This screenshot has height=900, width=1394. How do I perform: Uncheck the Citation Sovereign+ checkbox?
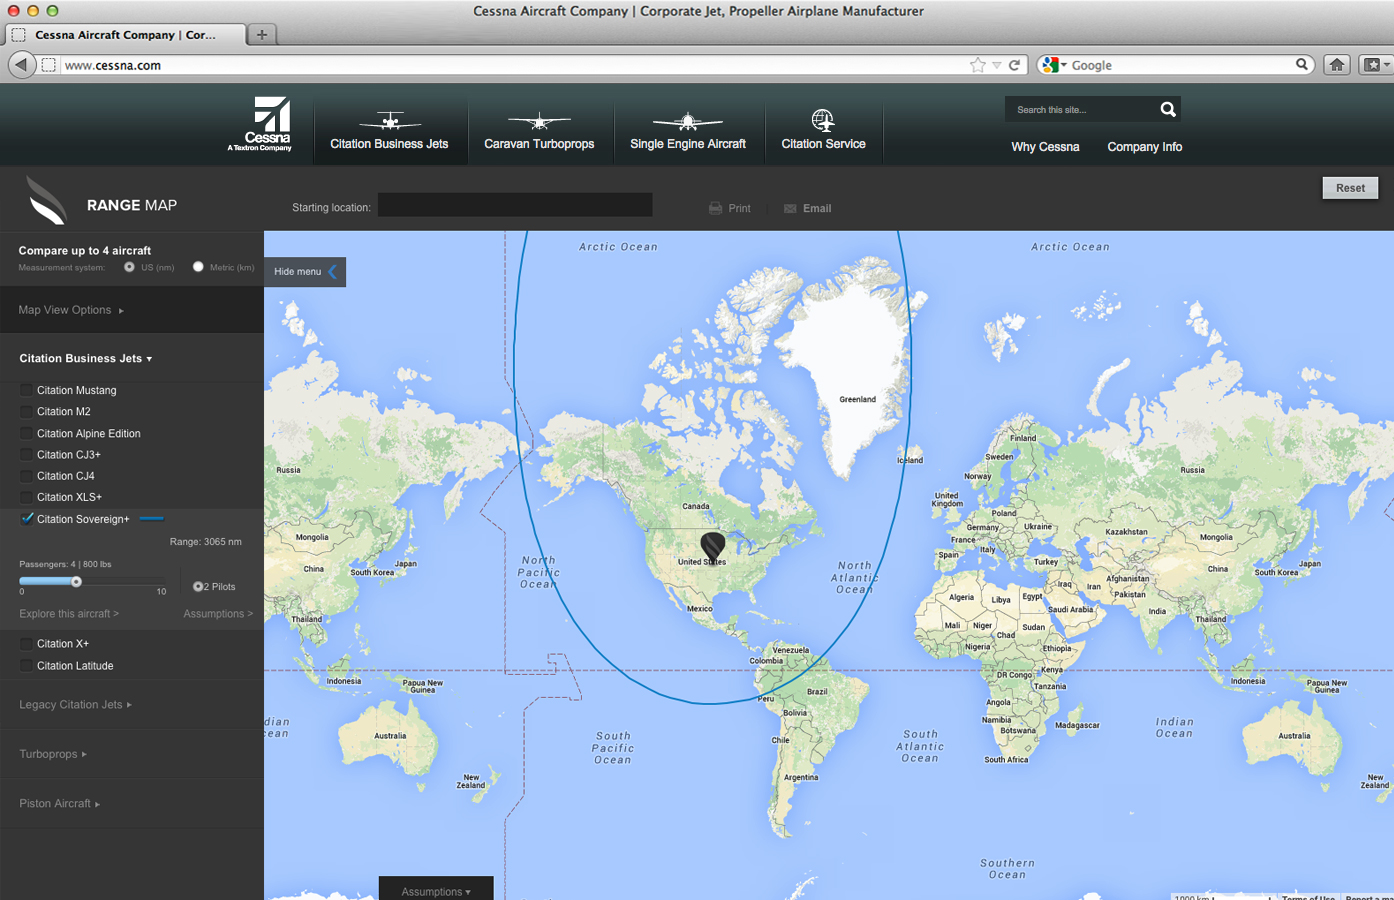pos(26,518)
